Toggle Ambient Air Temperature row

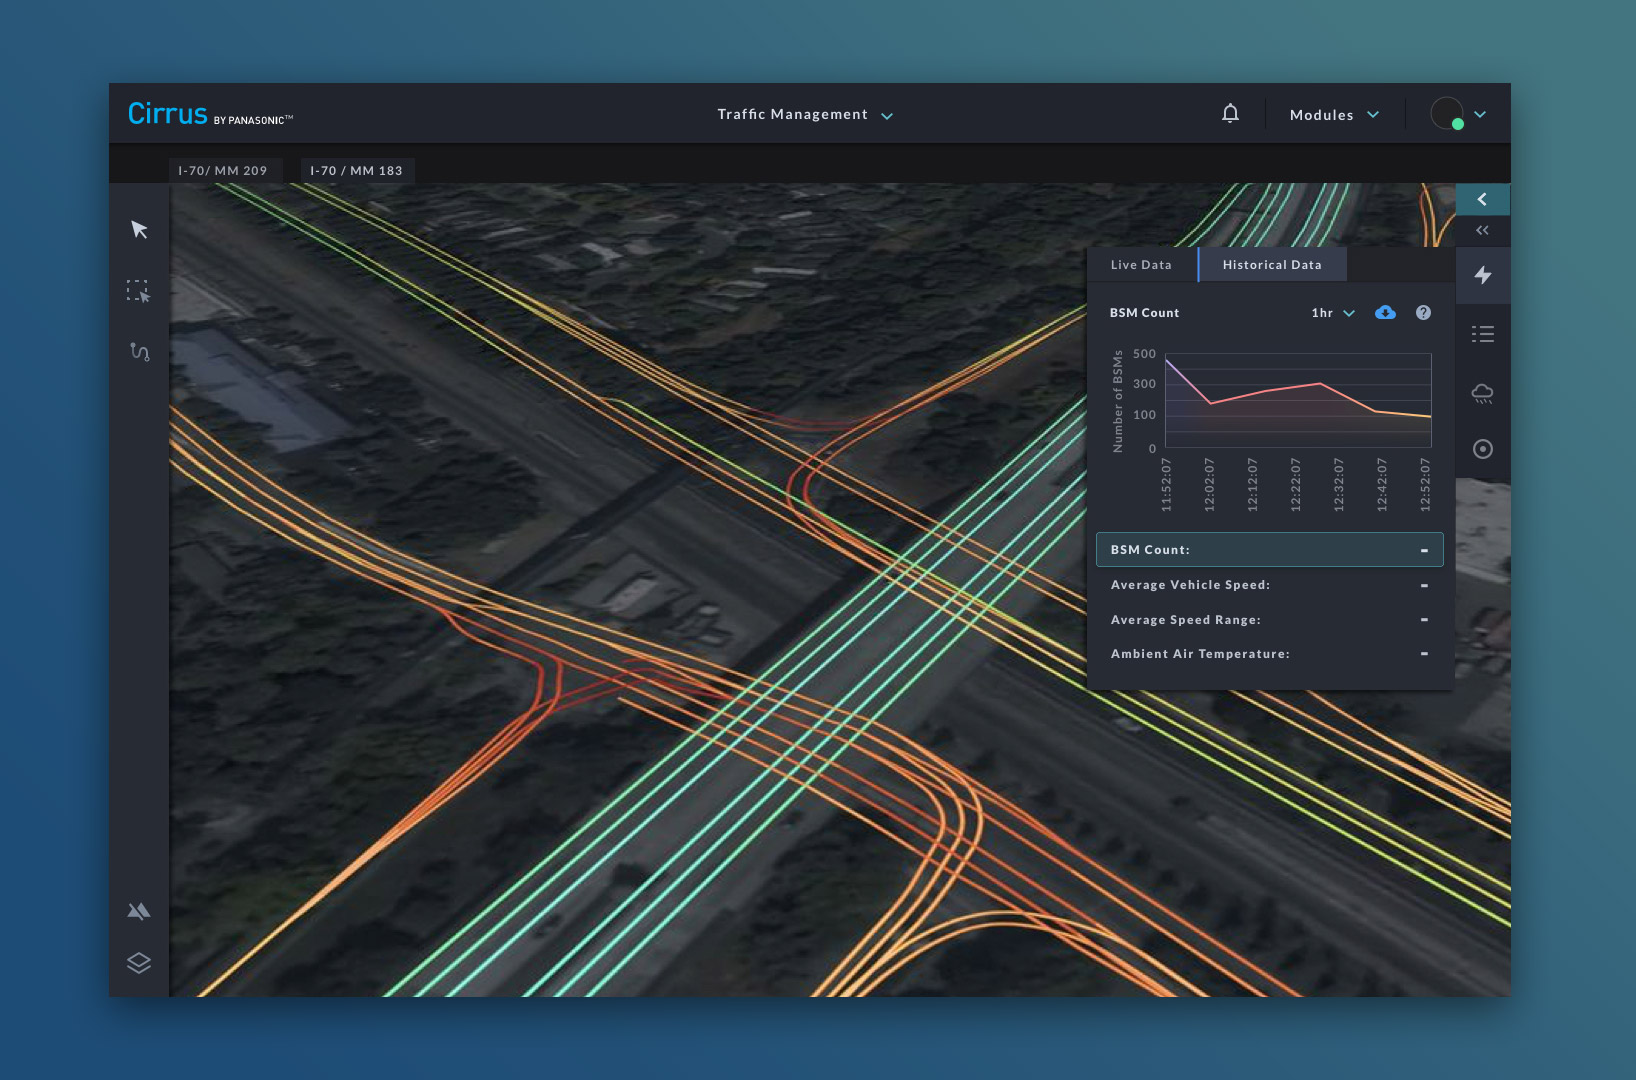pos(1269,654)
